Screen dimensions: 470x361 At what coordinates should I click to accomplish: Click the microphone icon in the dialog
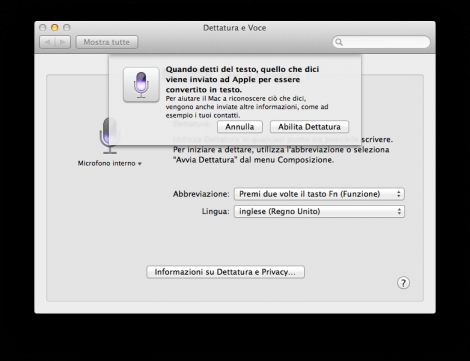pyautogui.click(x=141, y=85)
